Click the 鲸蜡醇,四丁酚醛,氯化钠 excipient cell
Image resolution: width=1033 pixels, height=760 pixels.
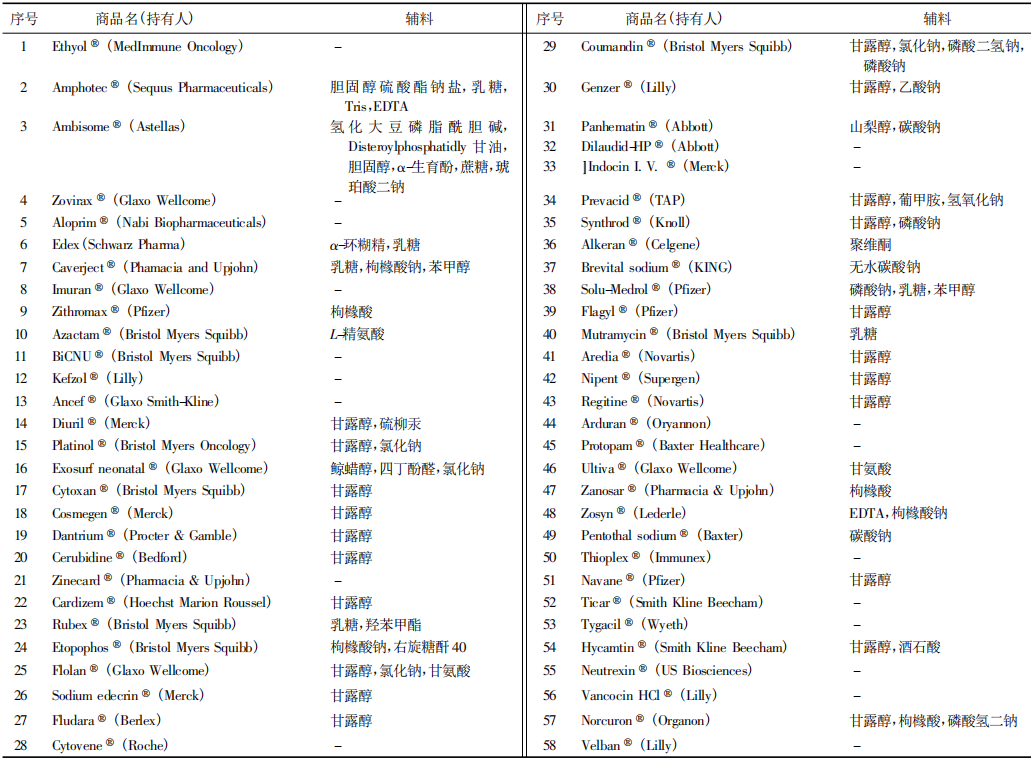pyautogui.click(x=407, y=468)
